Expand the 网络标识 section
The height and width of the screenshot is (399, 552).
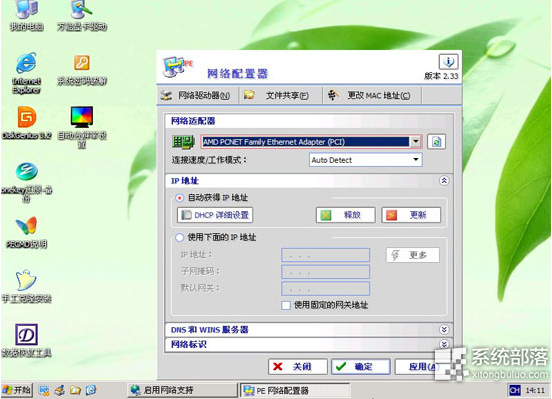click(x=444, y=344)
